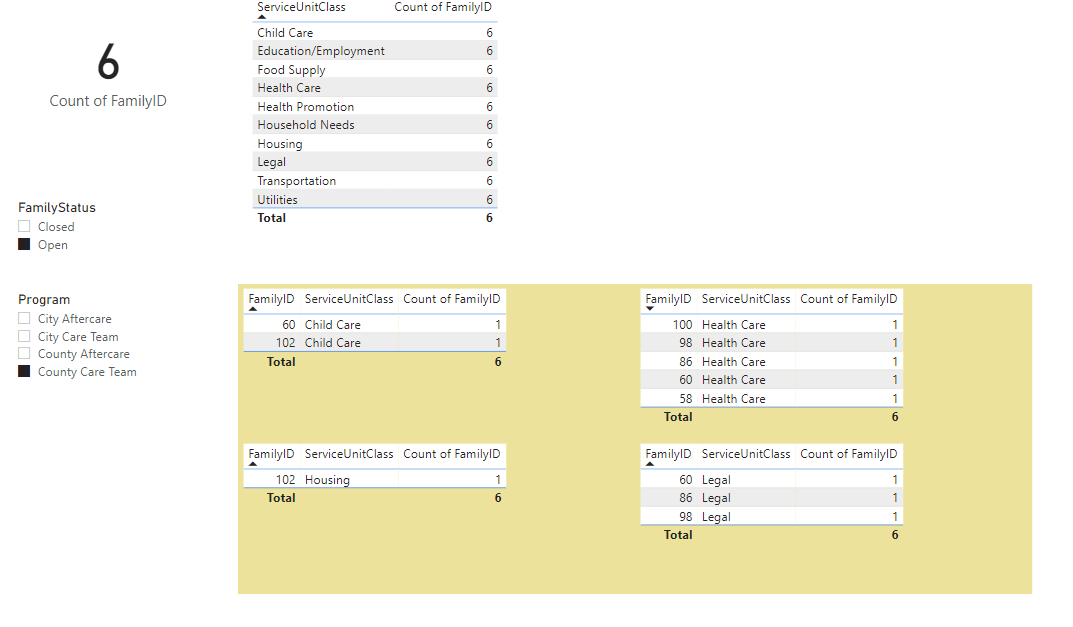This screenshot has width=1073, height=627.
Task: Click the Education/Employment row in top table
Action: (x=375, y=51)
